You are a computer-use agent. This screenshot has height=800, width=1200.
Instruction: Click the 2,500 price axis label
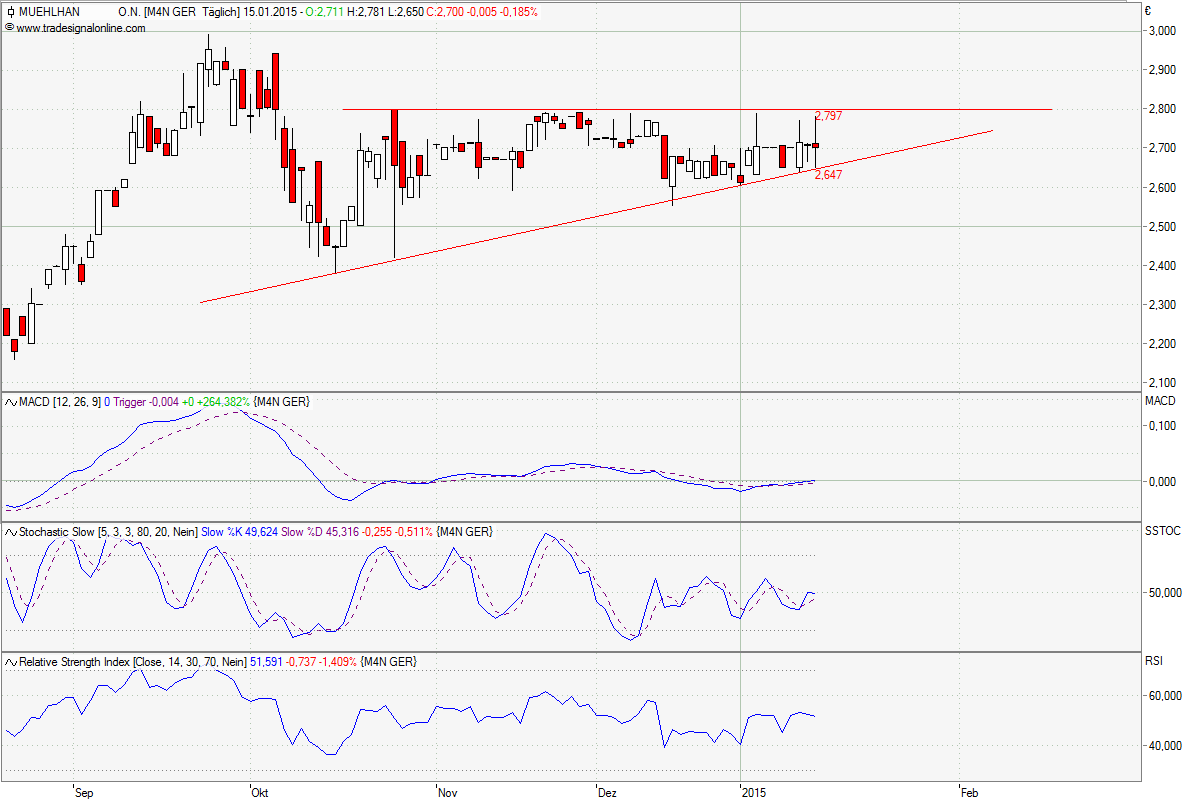[x=1162, y=227]
